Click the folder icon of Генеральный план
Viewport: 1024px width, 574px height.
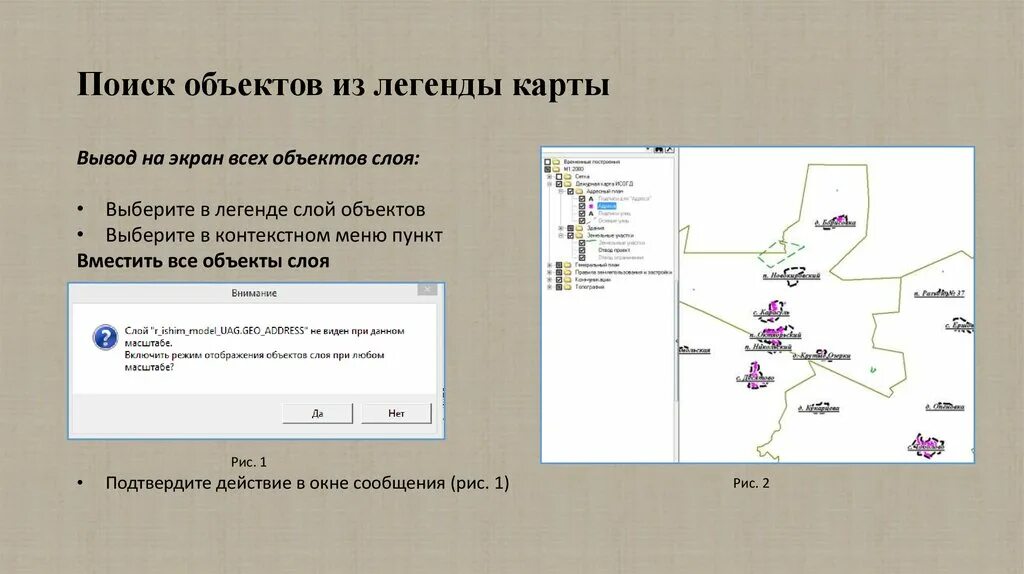pyautogui.click(x=568, y=264)
